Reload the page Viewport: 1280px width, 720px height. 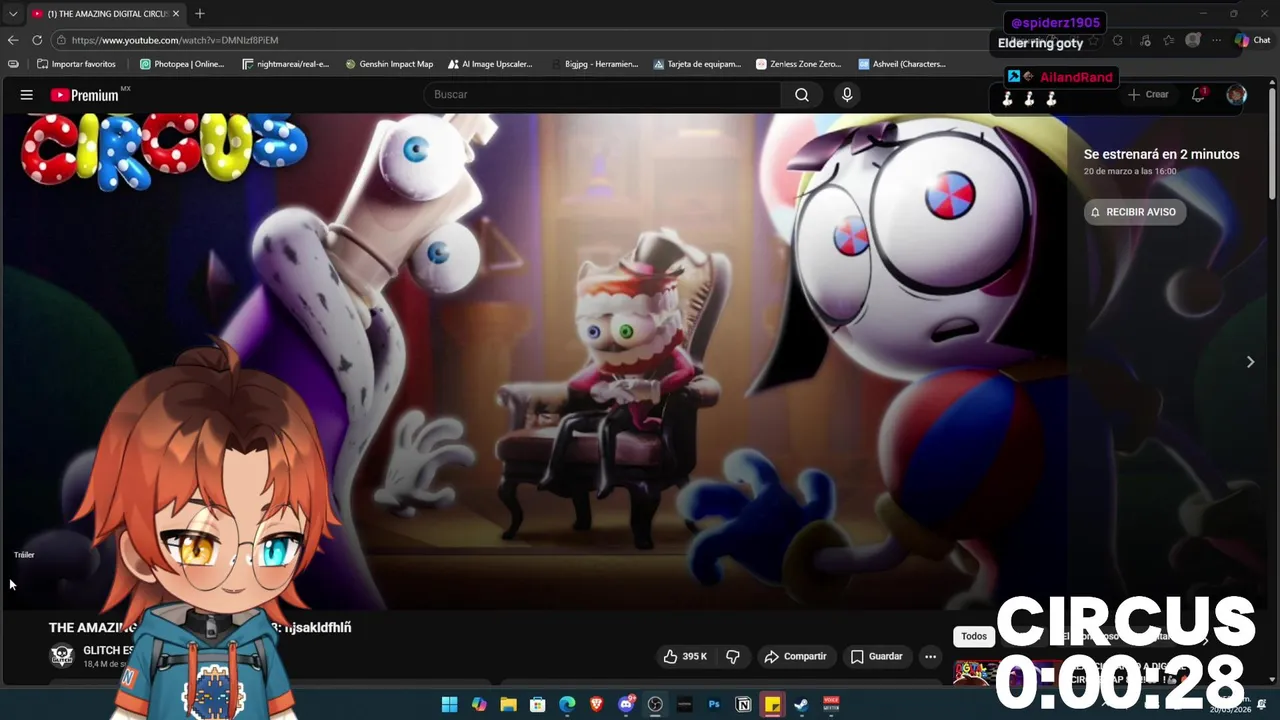coord(37,40)
